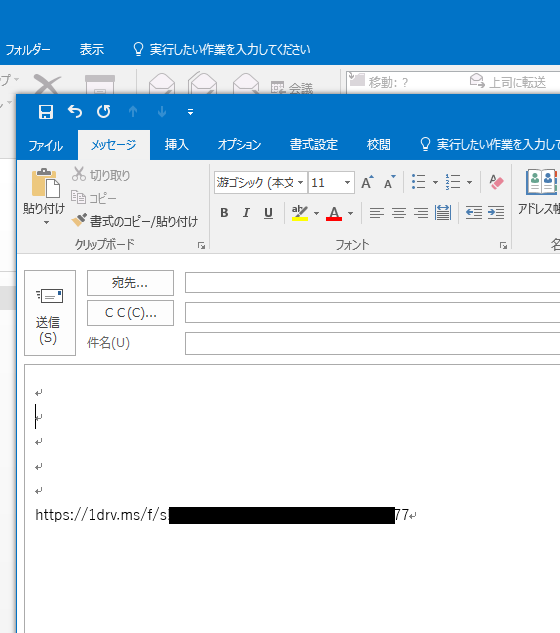Open the 校閲 tab
Screen dimensions: 560x633
(x=379, y=145)
